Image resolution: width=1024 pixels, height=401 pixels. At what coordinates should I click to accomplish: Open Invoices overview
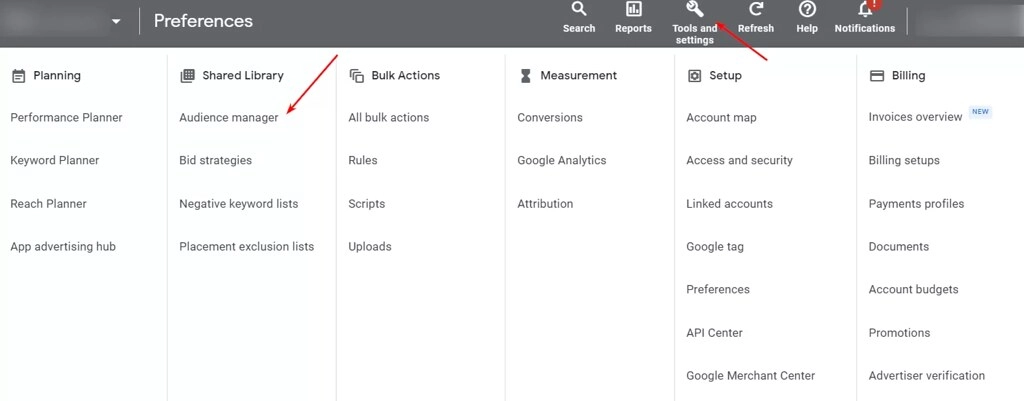(915, 117)
